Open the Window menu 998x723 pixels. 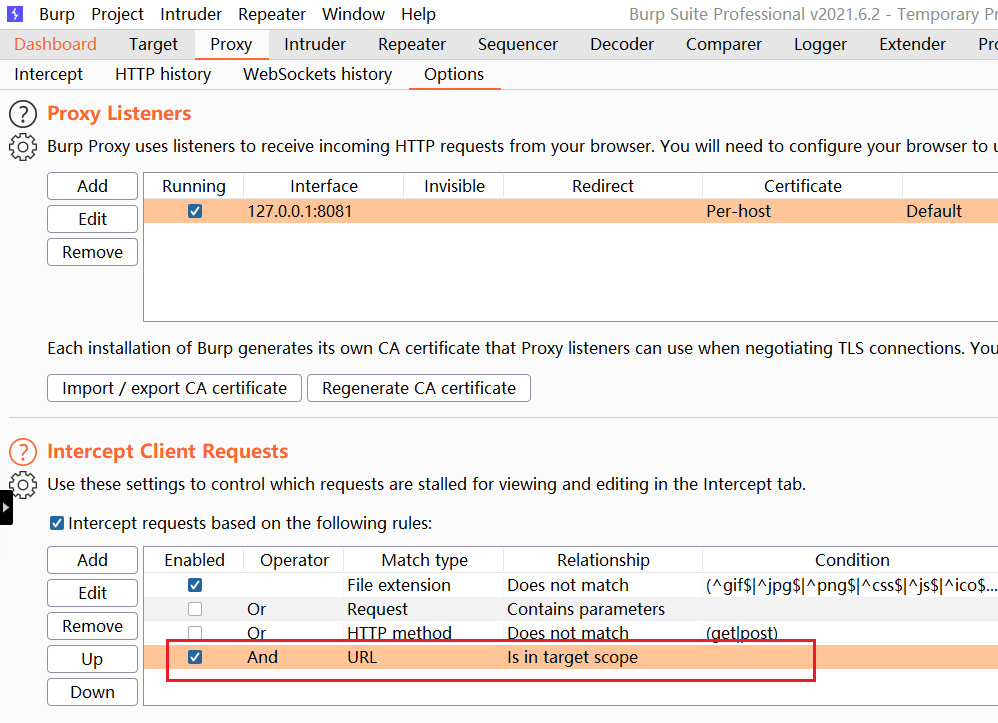click(353, 14)
